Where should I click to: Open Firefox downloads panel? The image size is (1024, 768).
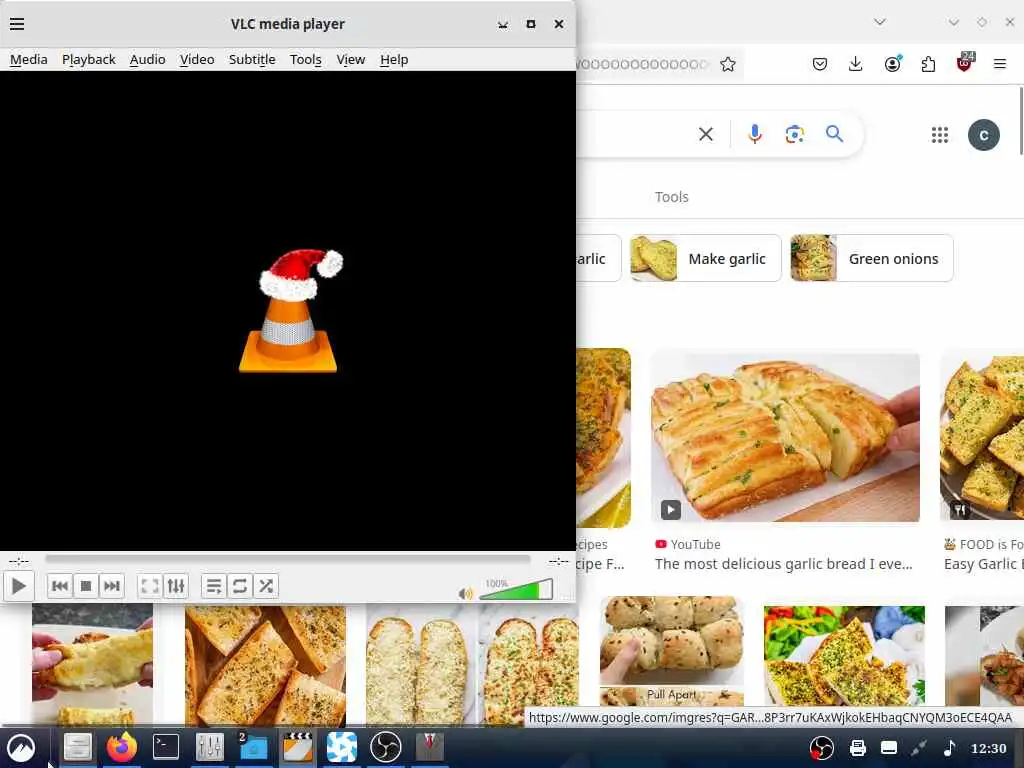(856, 64)
